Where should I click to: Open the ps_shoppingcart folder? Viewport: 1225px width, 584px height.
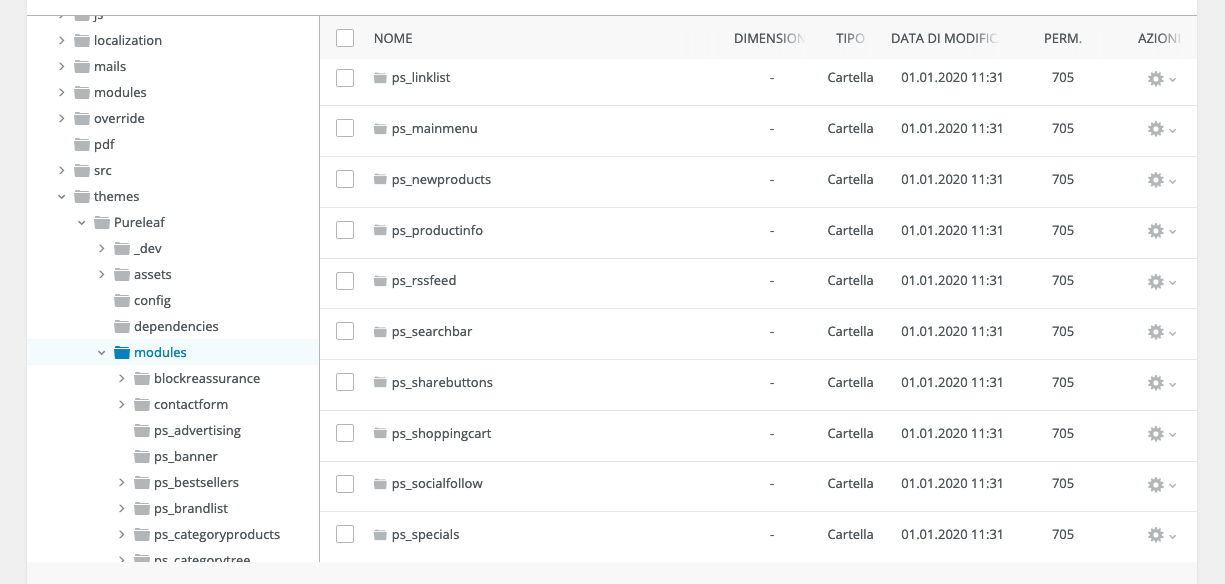441,434
